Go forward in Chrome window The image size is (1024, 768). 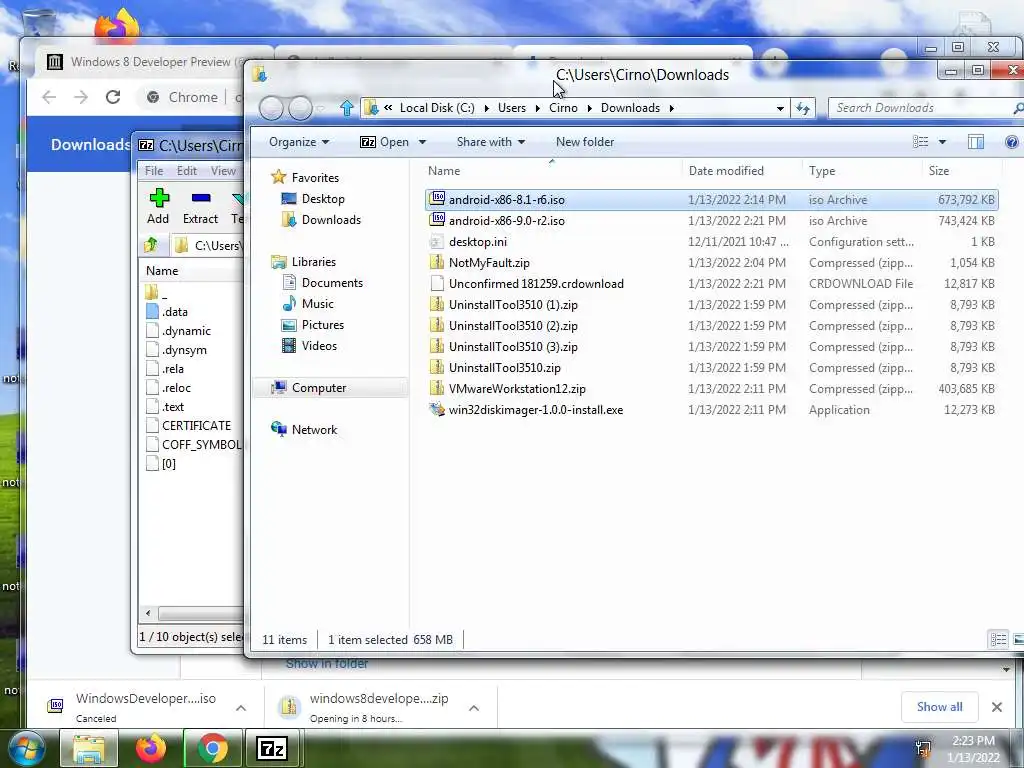click(x=81, y=97)
